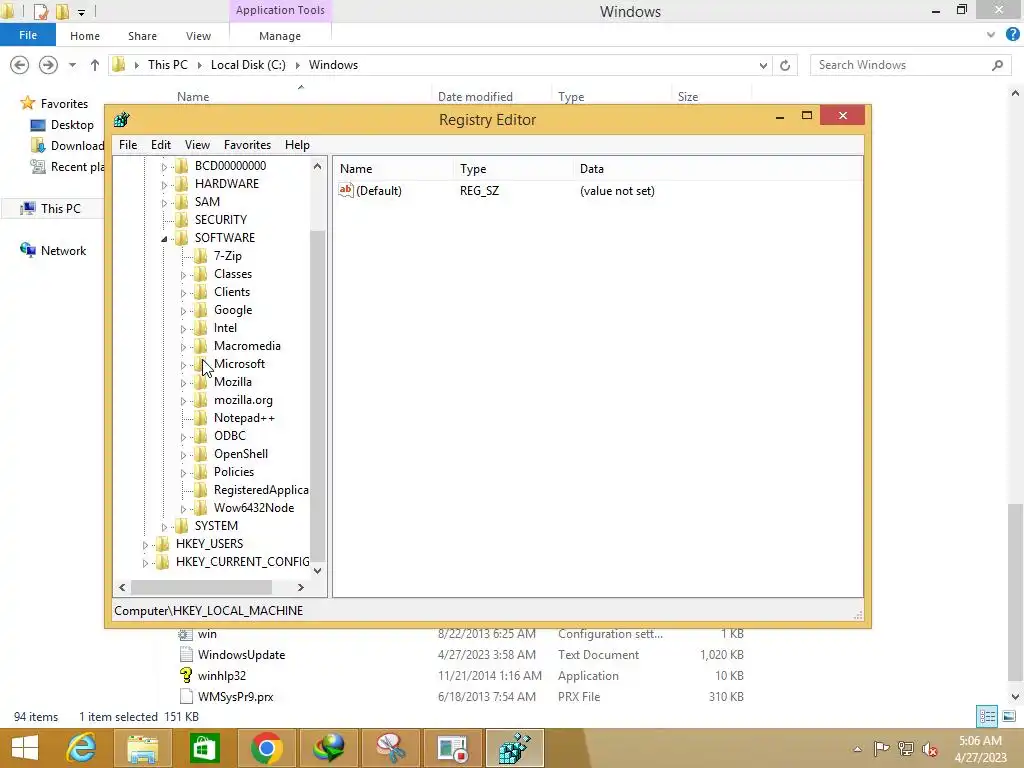Viewport: 1024px width, 768px height.
Task: Go back in File Explorer
Action: click(20, 65)
